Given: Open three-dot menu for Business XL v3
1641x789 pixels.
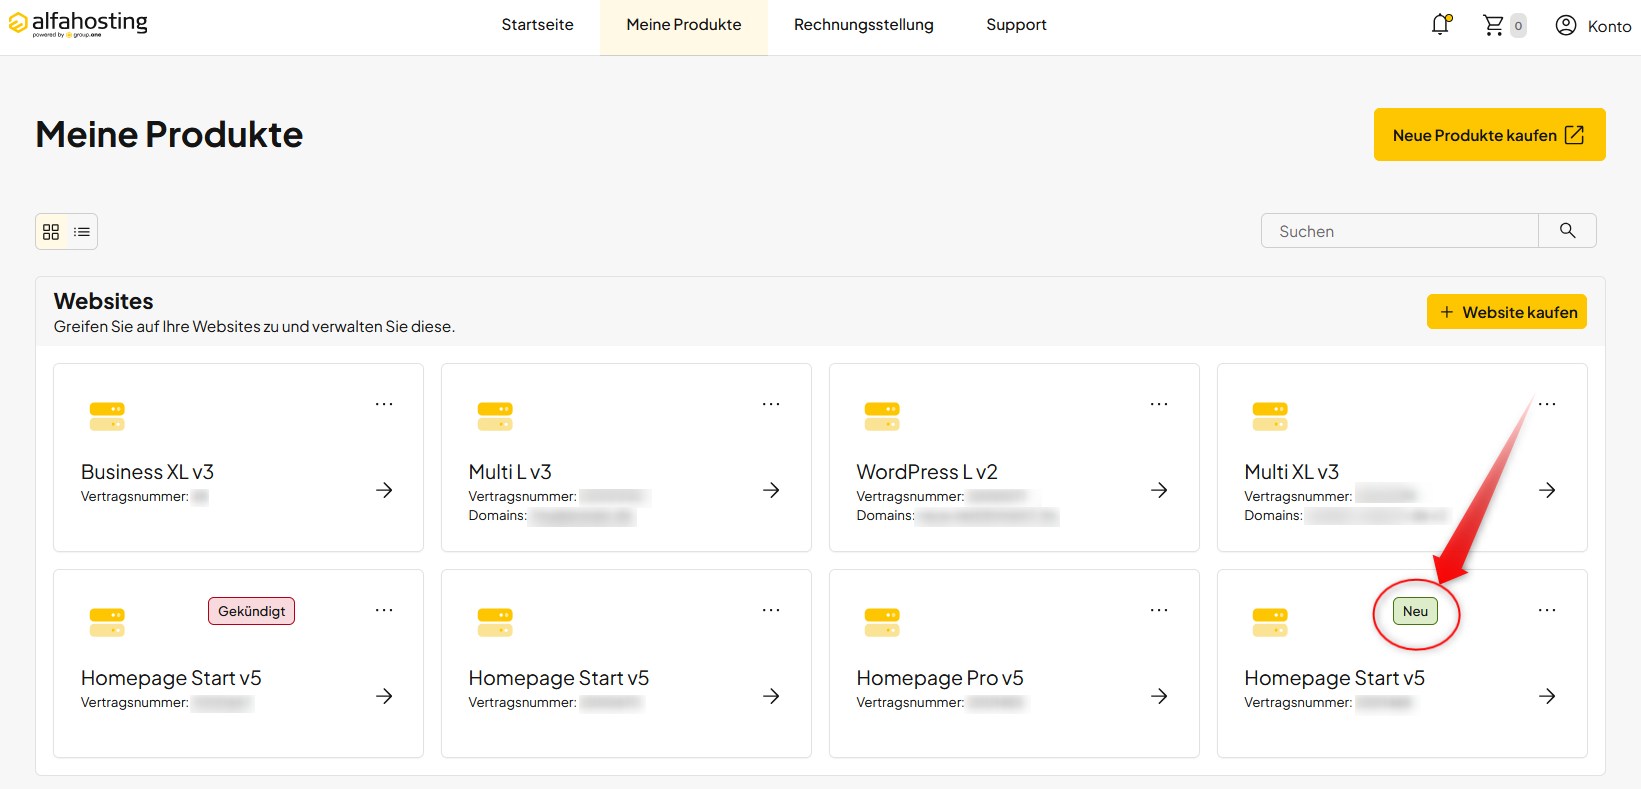Looking at the screenshot, I should coord(384,404).
